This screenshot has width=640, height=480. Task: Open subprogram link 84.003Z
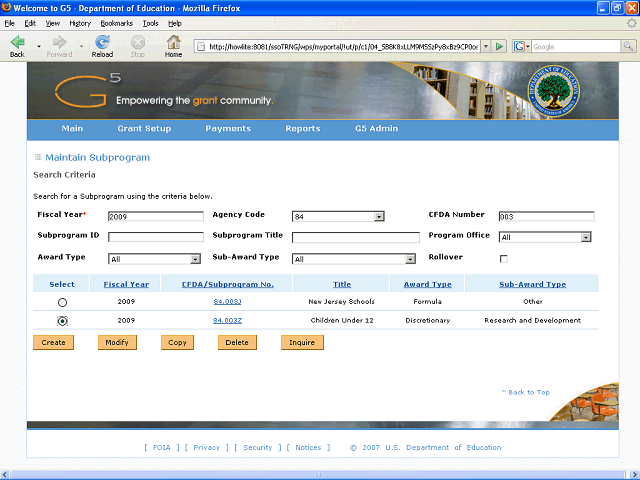point(227,320)
